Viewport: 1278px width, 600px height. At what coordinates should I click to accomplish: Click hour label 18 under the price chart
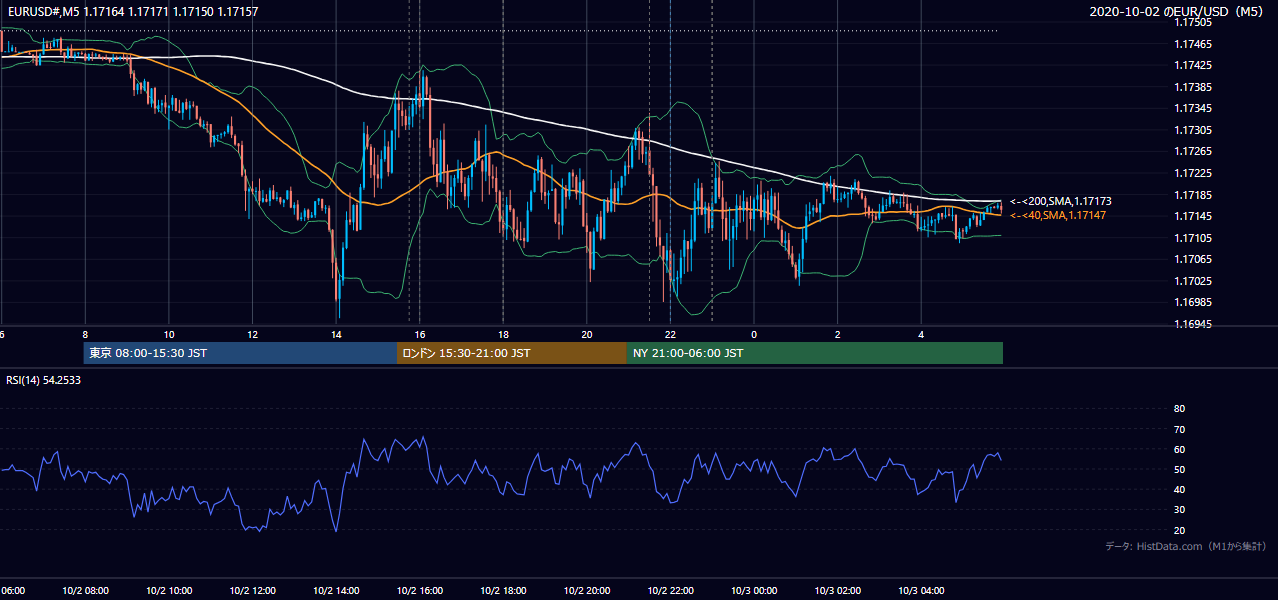(503, 334)
